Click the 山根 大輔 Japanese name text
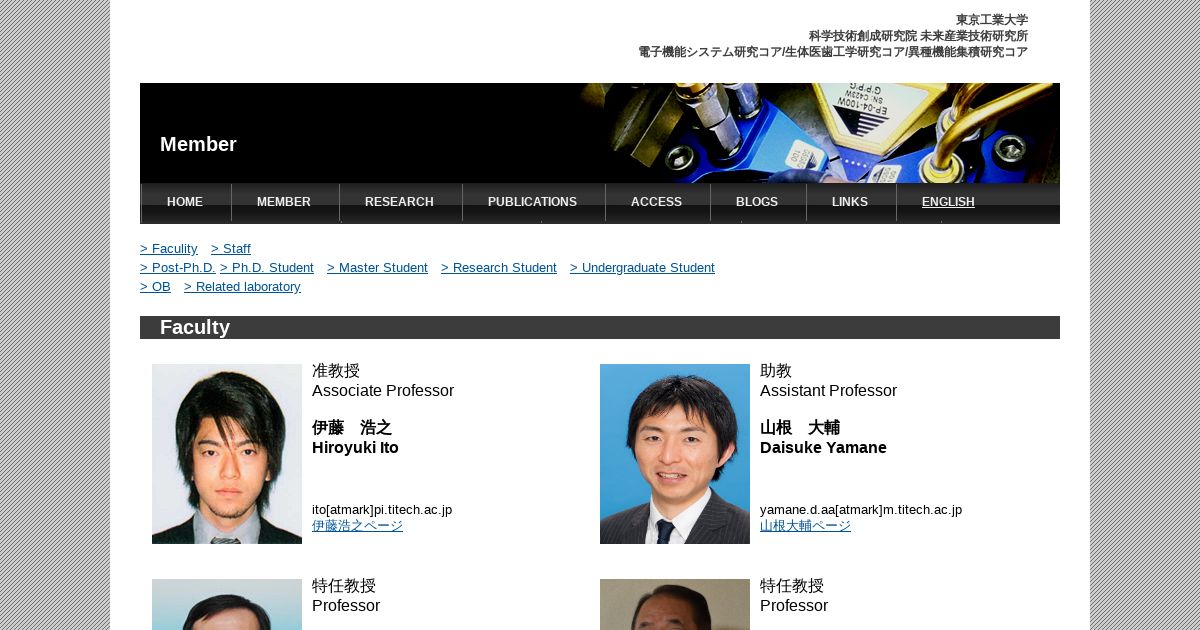Image resolution: width=1200 pixels, height=630 pixels. pos(800,428)
